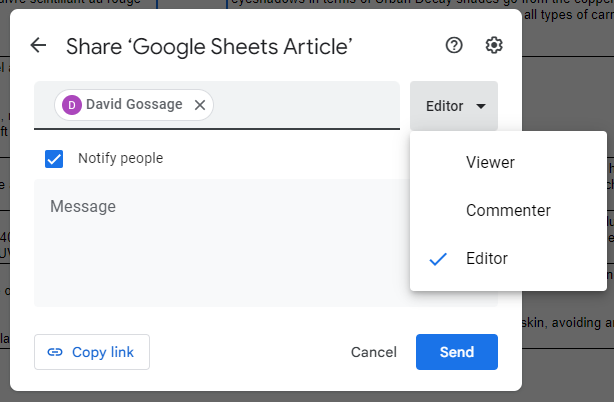Click David Gossage's purple avatar
614x402 pixels.
click(x=72, y=105)
